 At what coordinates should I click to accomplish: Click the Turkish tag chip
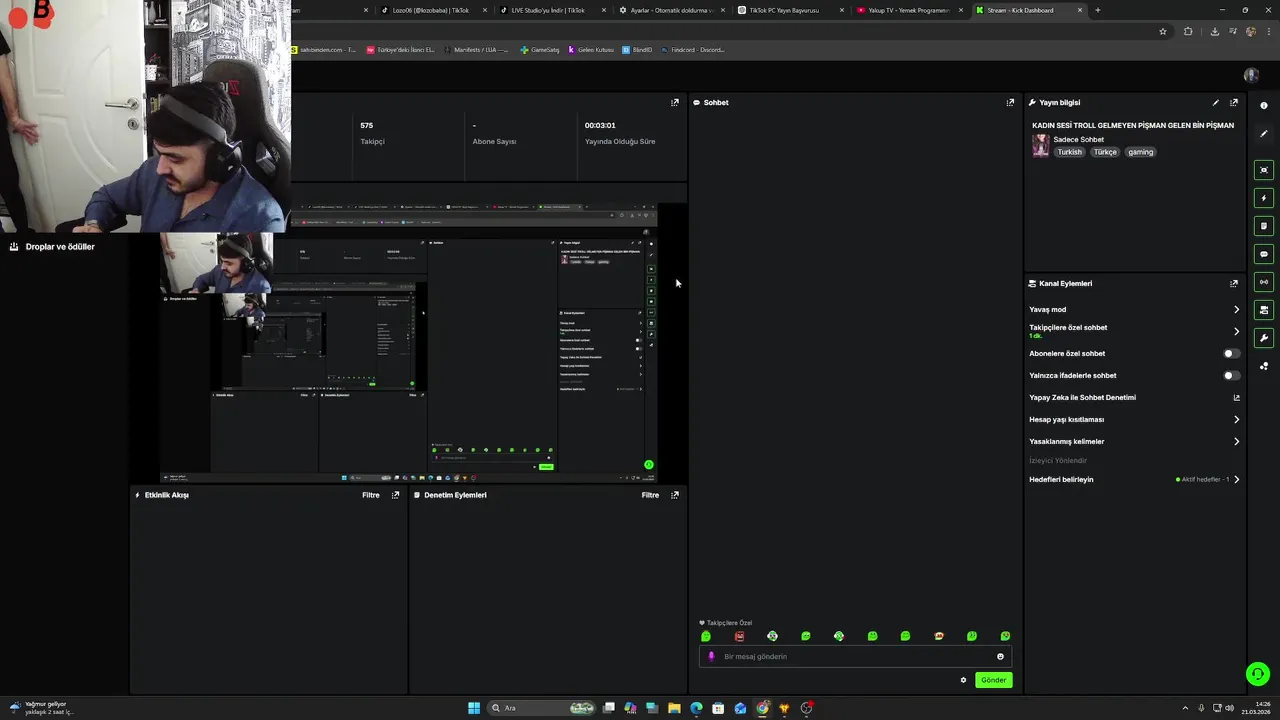1070,152
